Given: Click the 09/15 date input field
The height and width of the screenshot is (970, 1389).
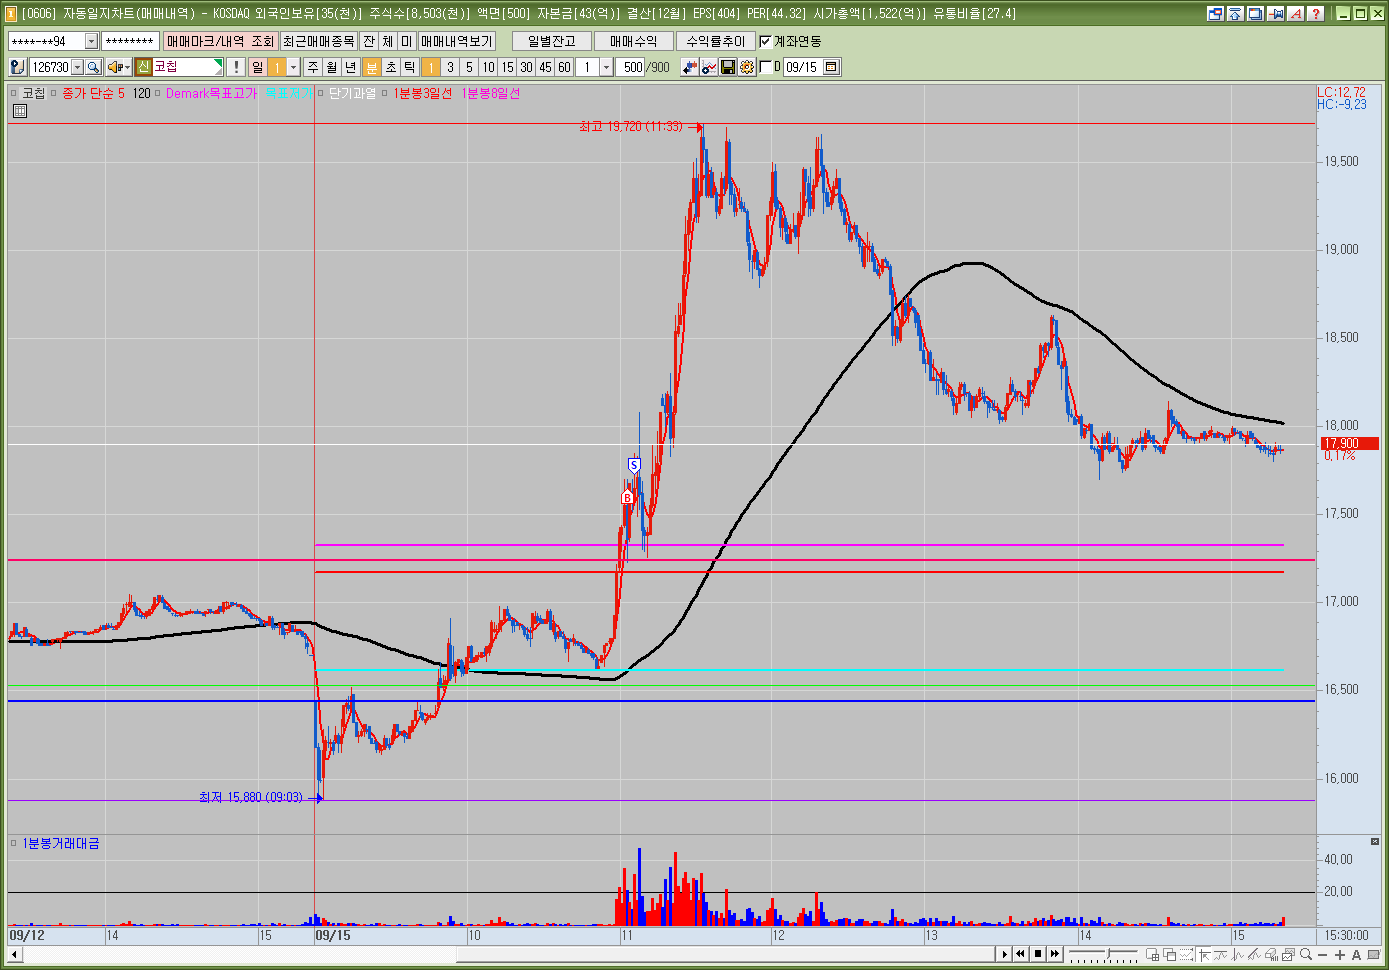Looking at the screenshot, I should (x=802, y=67).
